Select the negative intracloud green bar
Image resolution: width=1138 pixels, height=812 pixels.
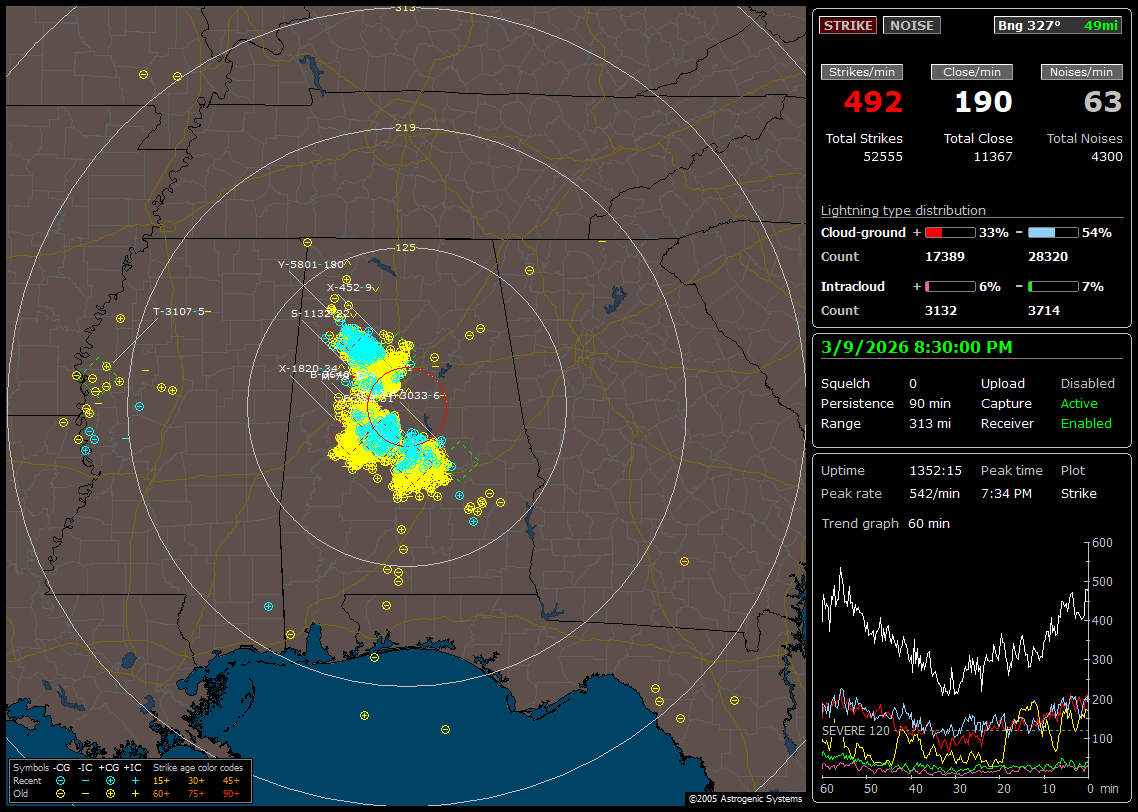[1053, 287]
